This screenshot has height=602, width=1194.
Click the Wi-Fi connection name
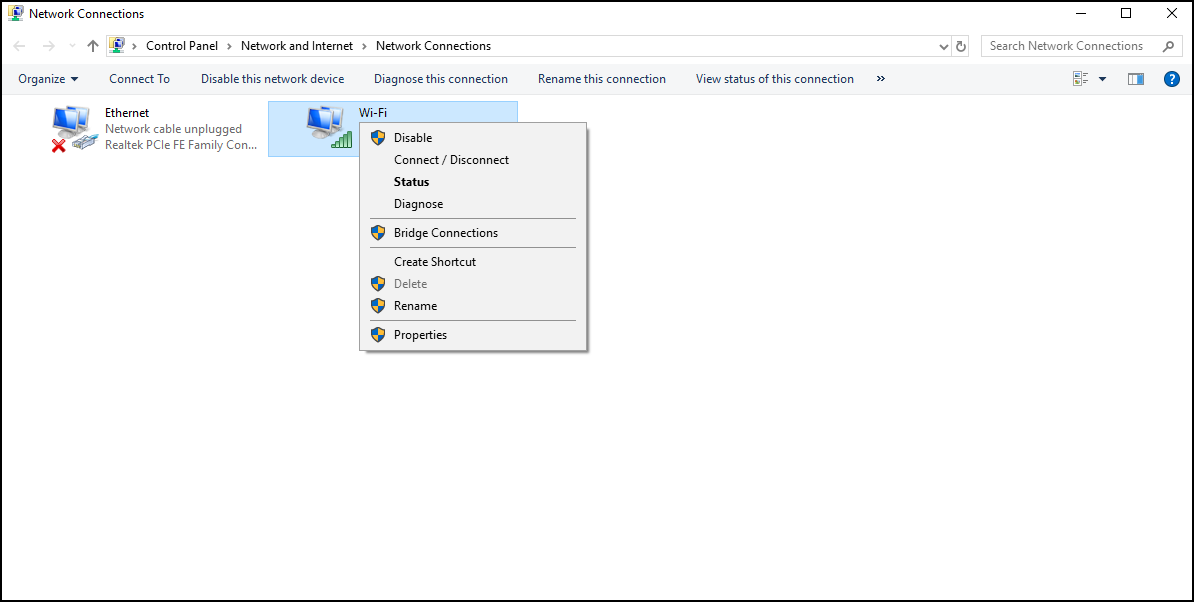coord(373,113)
